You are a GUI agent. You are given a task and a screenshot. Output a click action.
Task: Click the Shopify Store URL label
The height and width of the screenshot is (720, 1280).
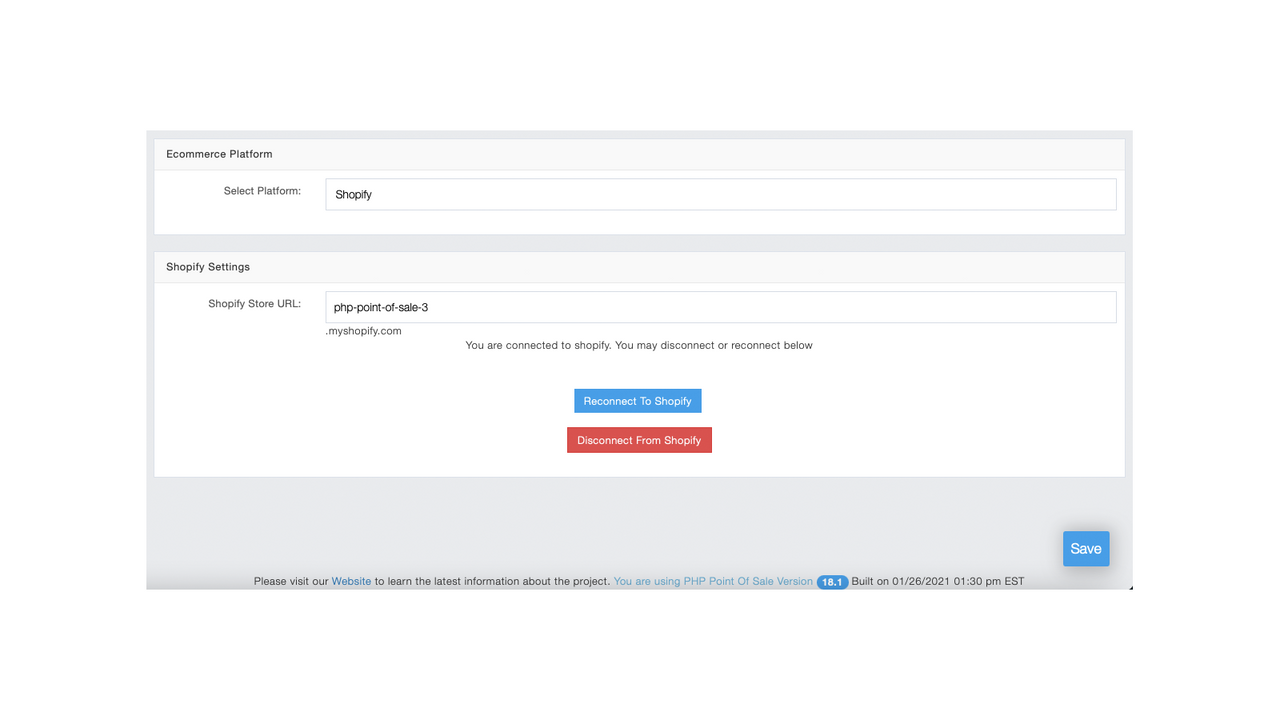255,303
